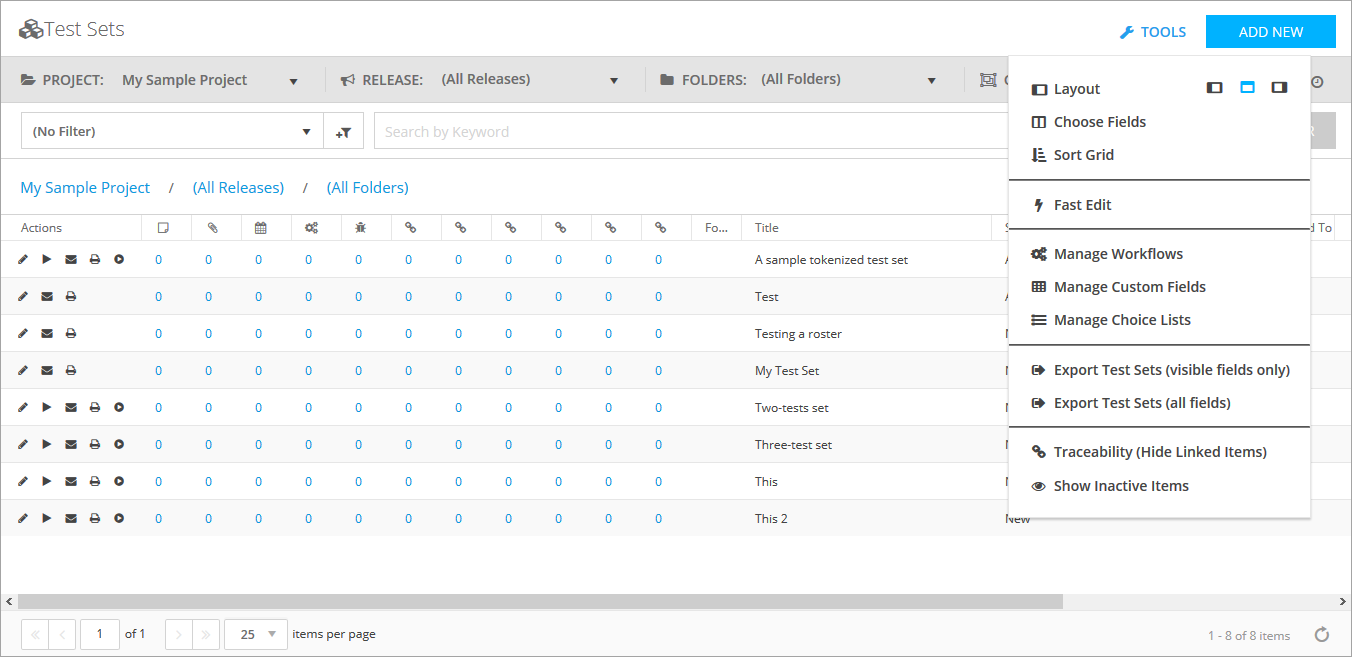Image resolution: width=1352 pixels, height=657 pixels.
Task: Expand the Release dropdown '(All Releases)'
Action: click(x=530, y=80)
